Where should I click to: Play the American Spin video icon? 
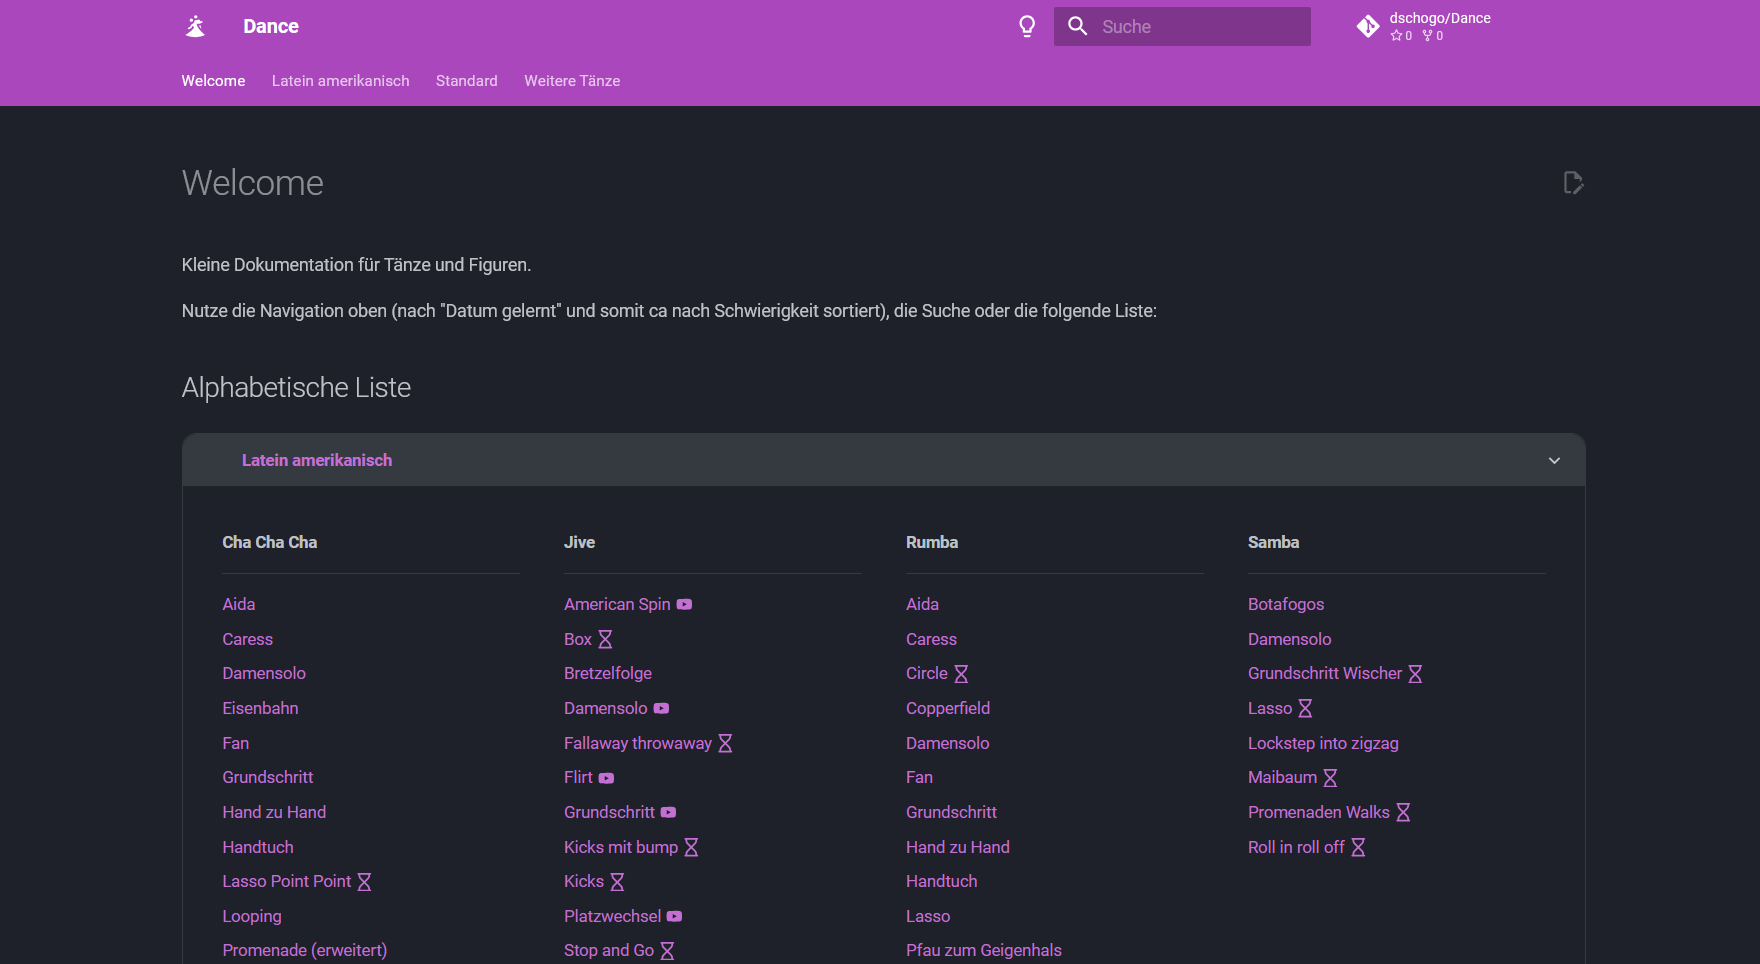click(x=684, y=604)
